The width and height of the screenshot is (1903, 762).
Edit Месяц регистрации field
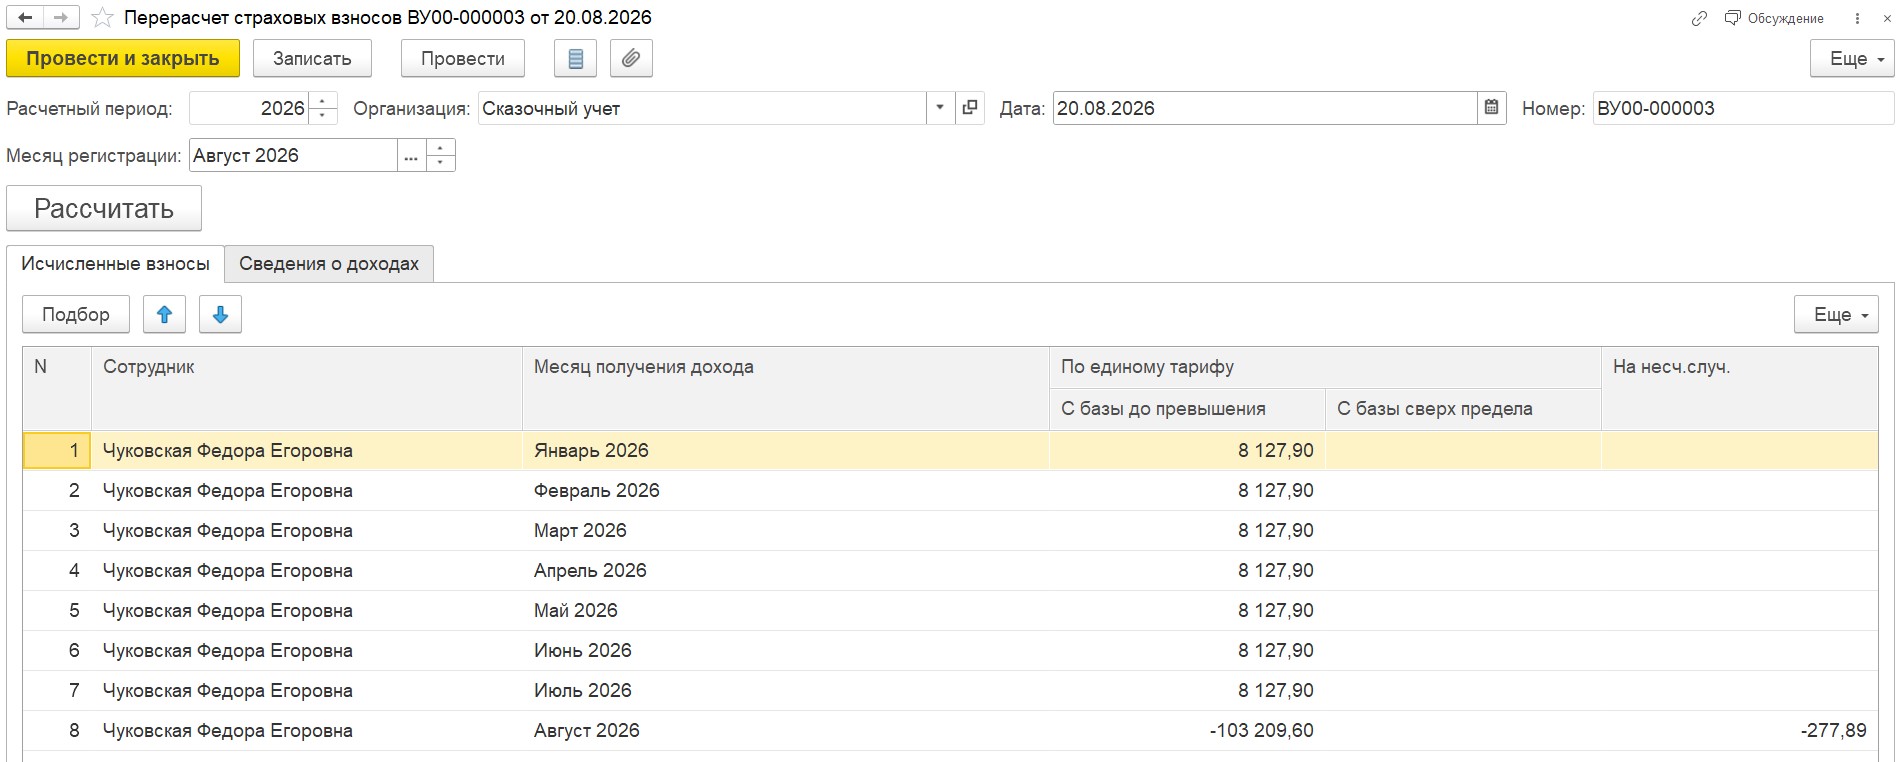point(292,155)
